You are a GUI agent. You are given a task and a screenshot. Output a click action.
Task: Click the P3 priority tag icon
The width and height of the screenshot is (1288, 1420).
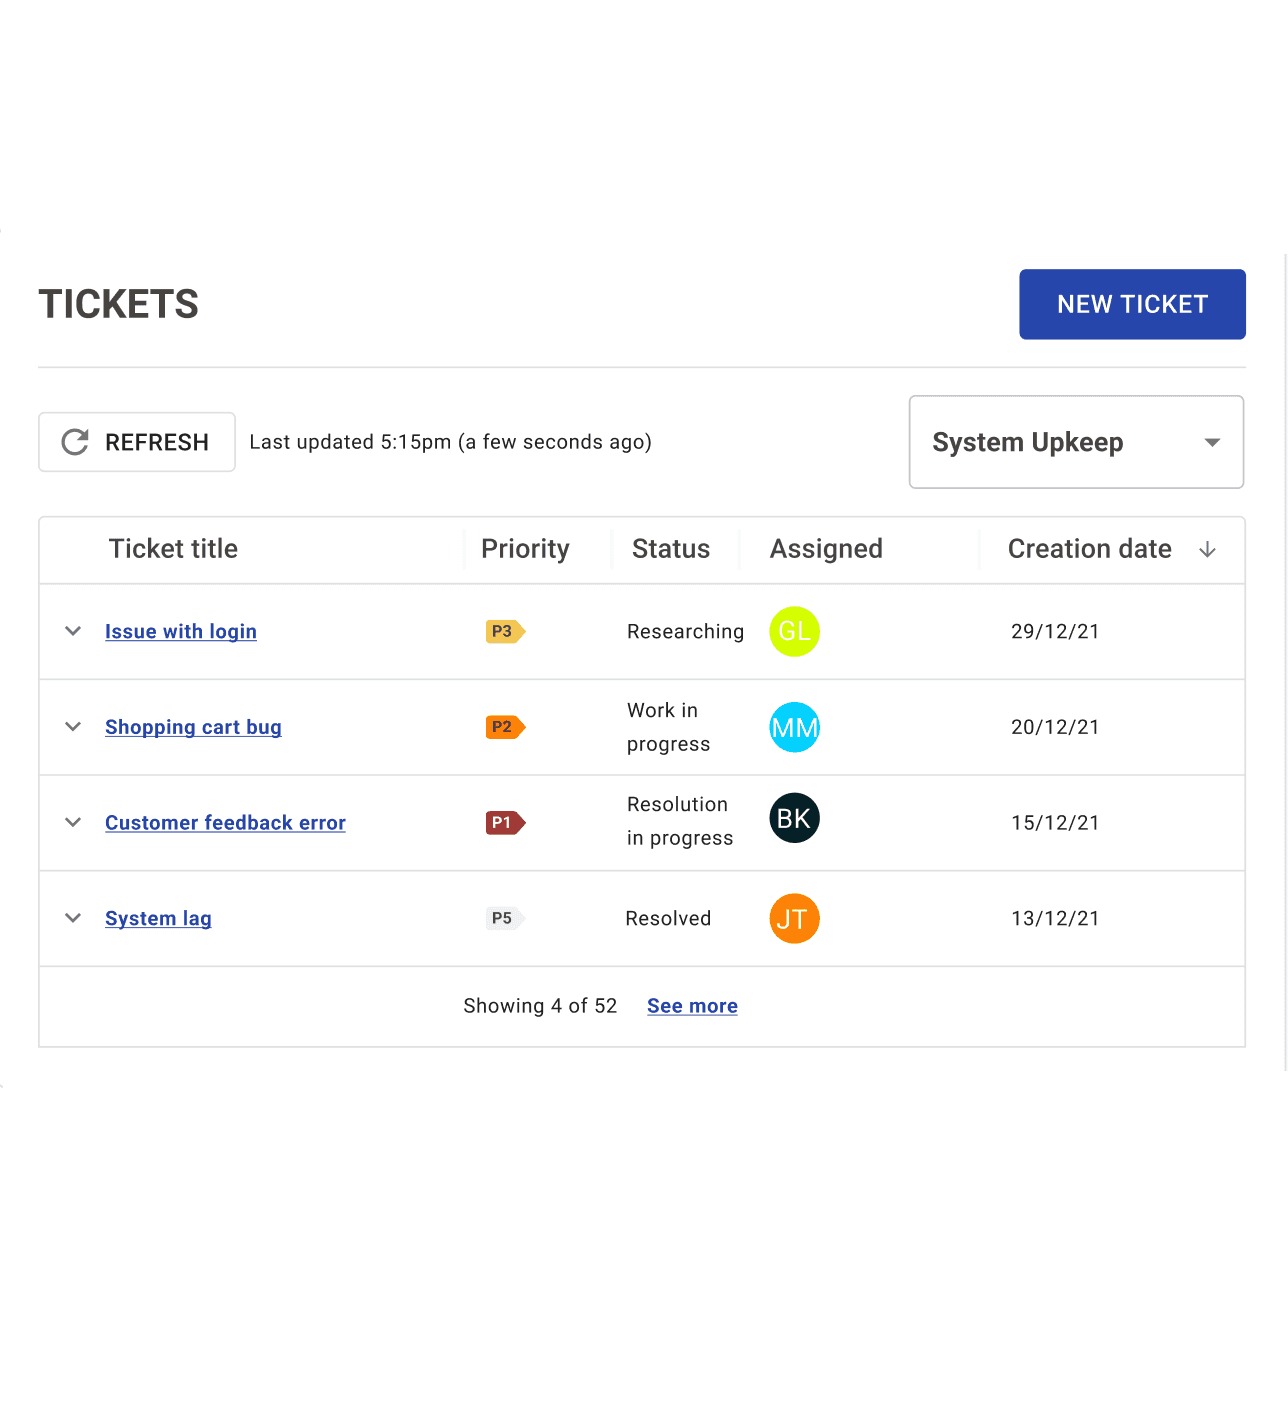(505, 631)
